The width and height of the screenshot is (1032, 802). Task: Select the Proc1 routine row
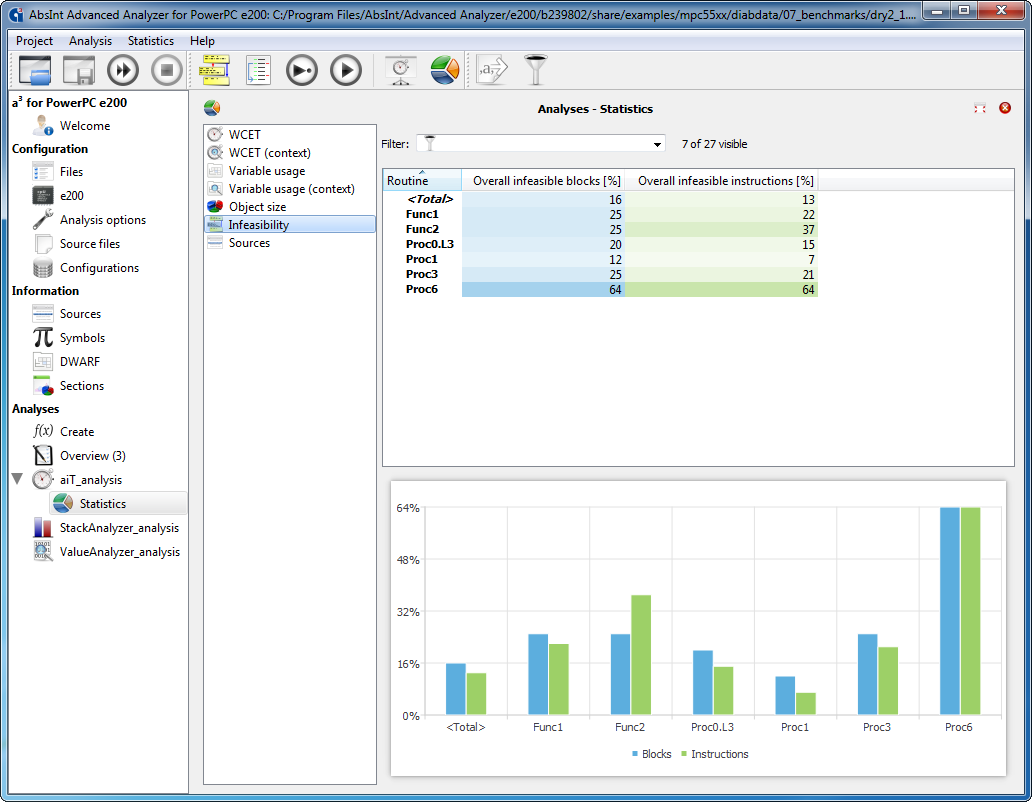(600, 259)
